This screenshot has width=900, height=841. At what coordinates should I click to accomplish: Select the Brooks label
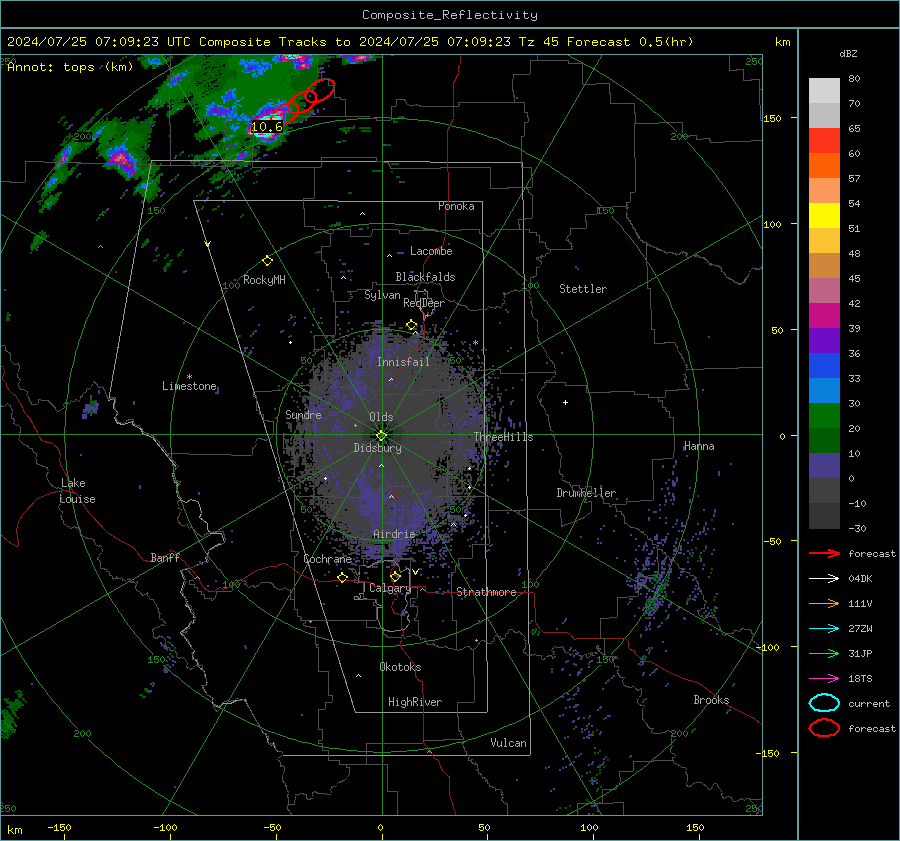(711, 700)
